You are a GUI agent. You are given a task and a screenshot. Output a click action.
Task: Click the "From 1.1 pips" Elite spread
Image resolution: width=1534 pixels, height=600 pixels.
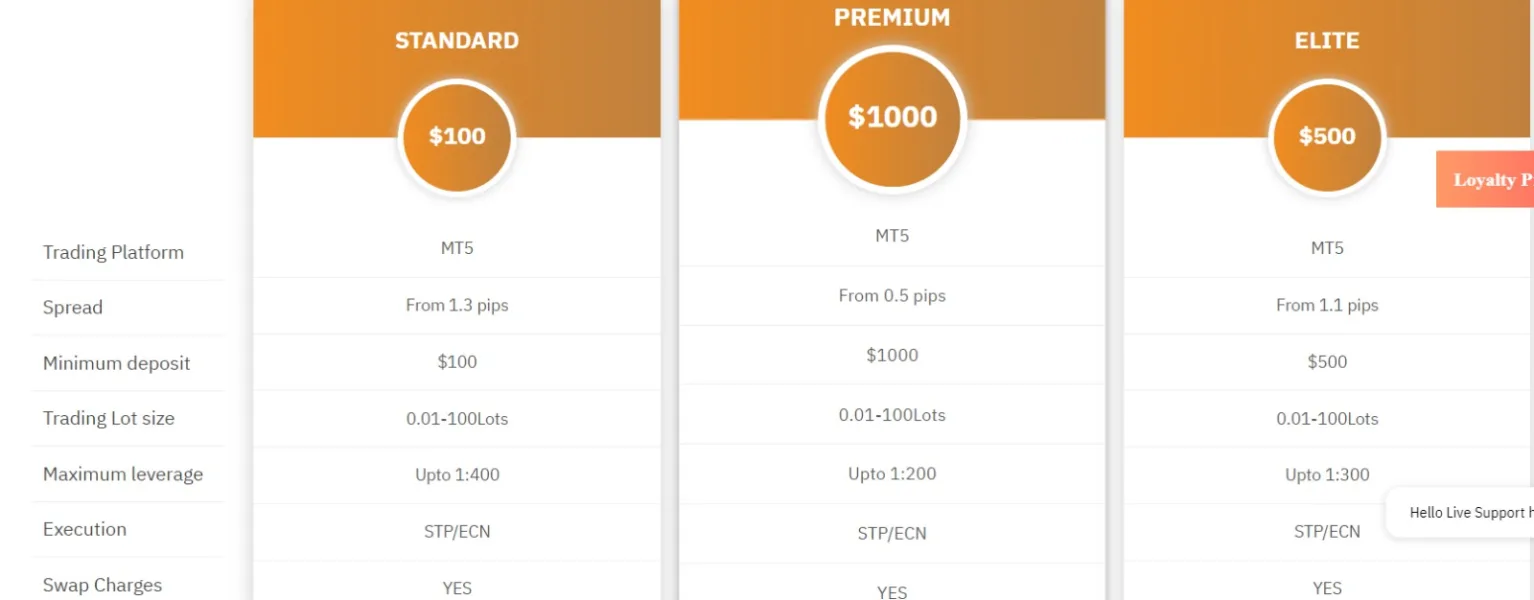pos(1327,306)
